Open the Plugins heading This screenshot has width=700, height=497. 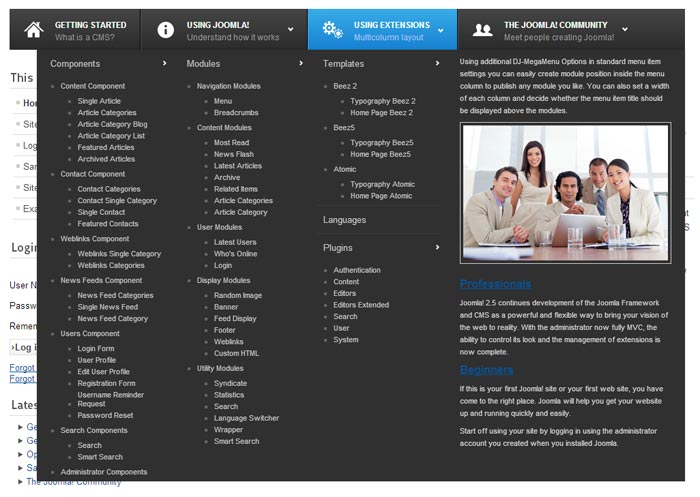tap(338, 248)
